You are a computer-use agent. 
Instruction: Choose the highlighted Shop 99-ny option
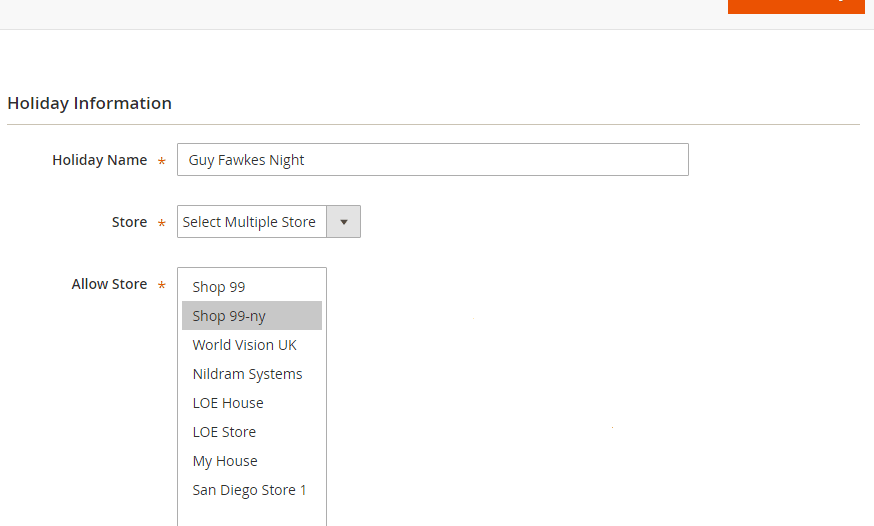pyautogui.click(x=229, y=316)
